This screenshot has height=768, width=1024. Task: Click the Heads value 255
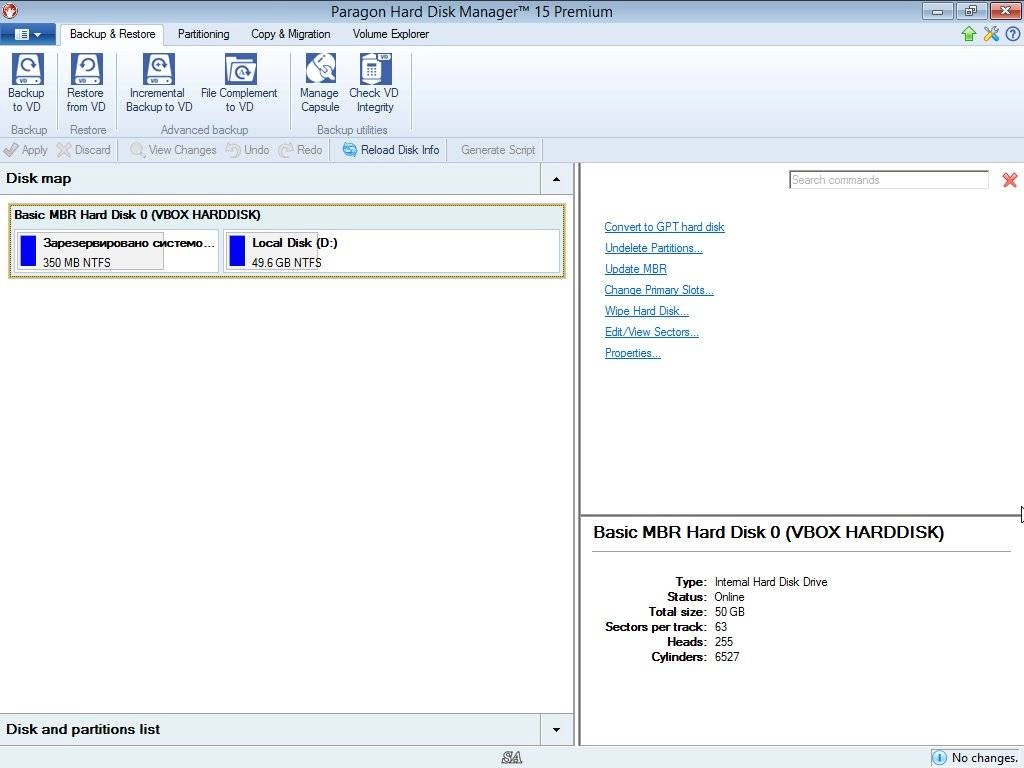point(724,642)
